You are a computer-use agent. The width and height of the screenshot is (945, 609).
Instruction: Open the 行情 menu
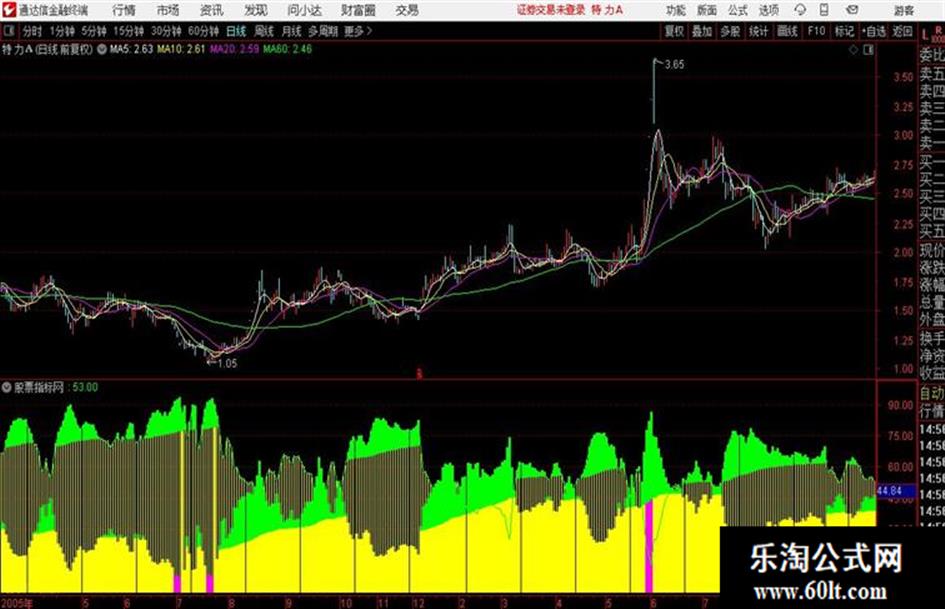(124, 10)
